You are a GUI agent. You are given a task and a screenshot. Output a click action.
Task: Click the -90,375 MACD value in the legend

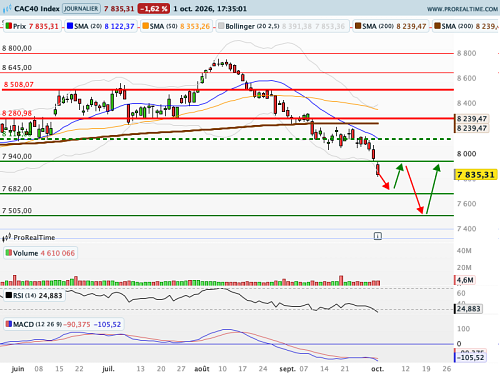pos(77,324)
